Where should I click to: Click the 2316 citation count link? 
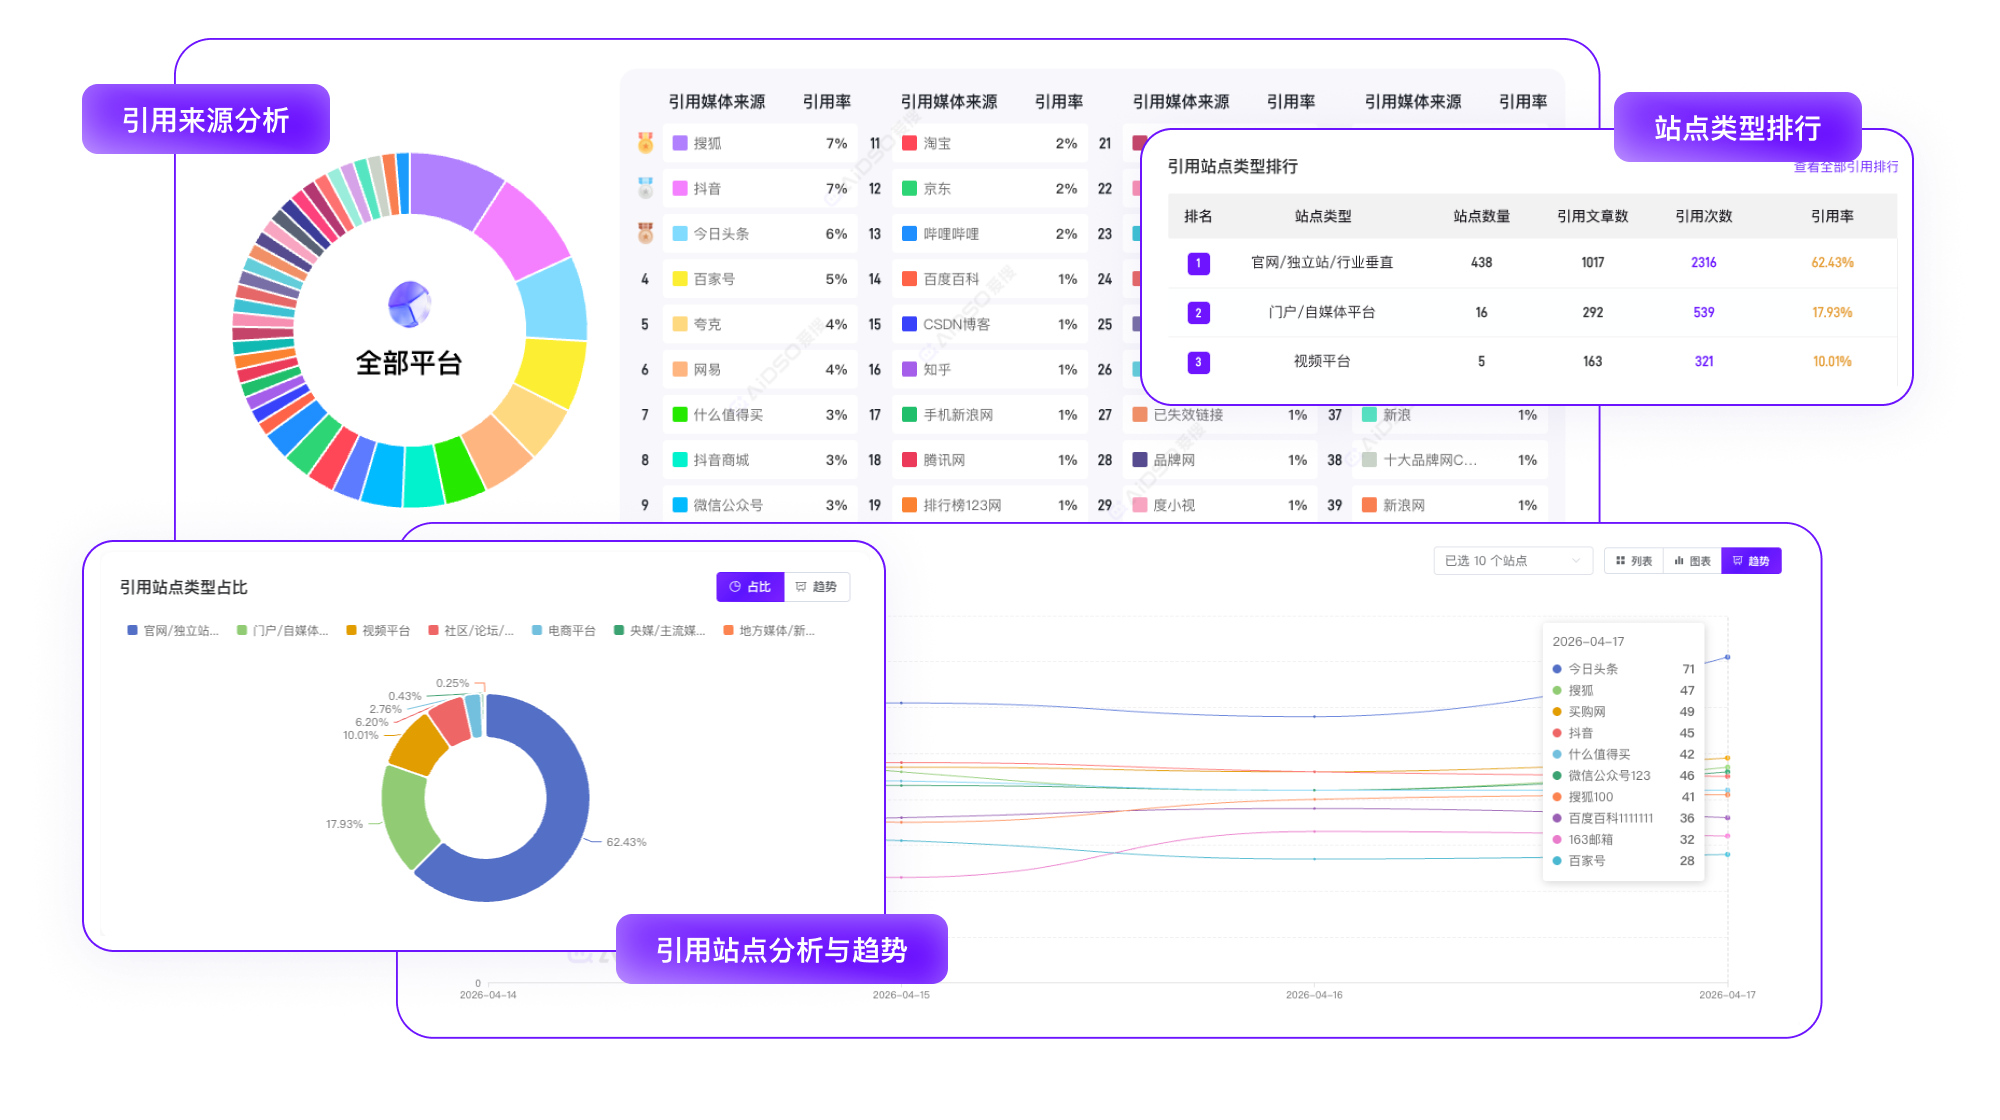(x=1704, y=262)
